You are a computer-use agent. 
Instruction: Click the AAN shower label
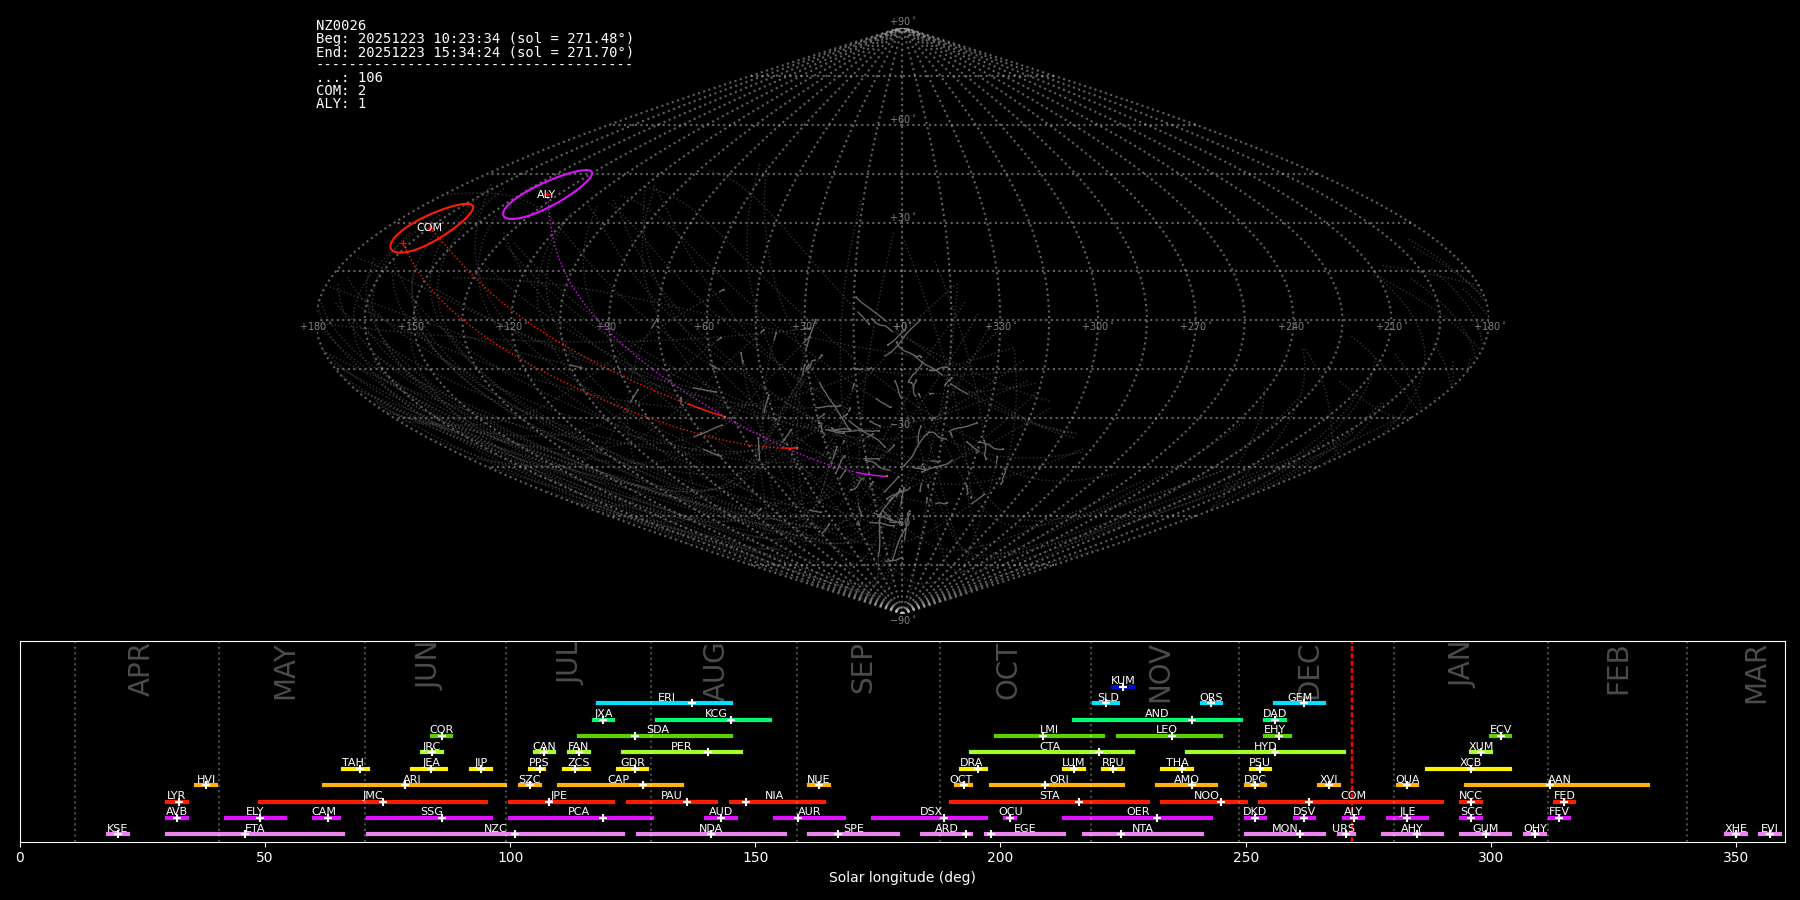[x=1559, y=780]
